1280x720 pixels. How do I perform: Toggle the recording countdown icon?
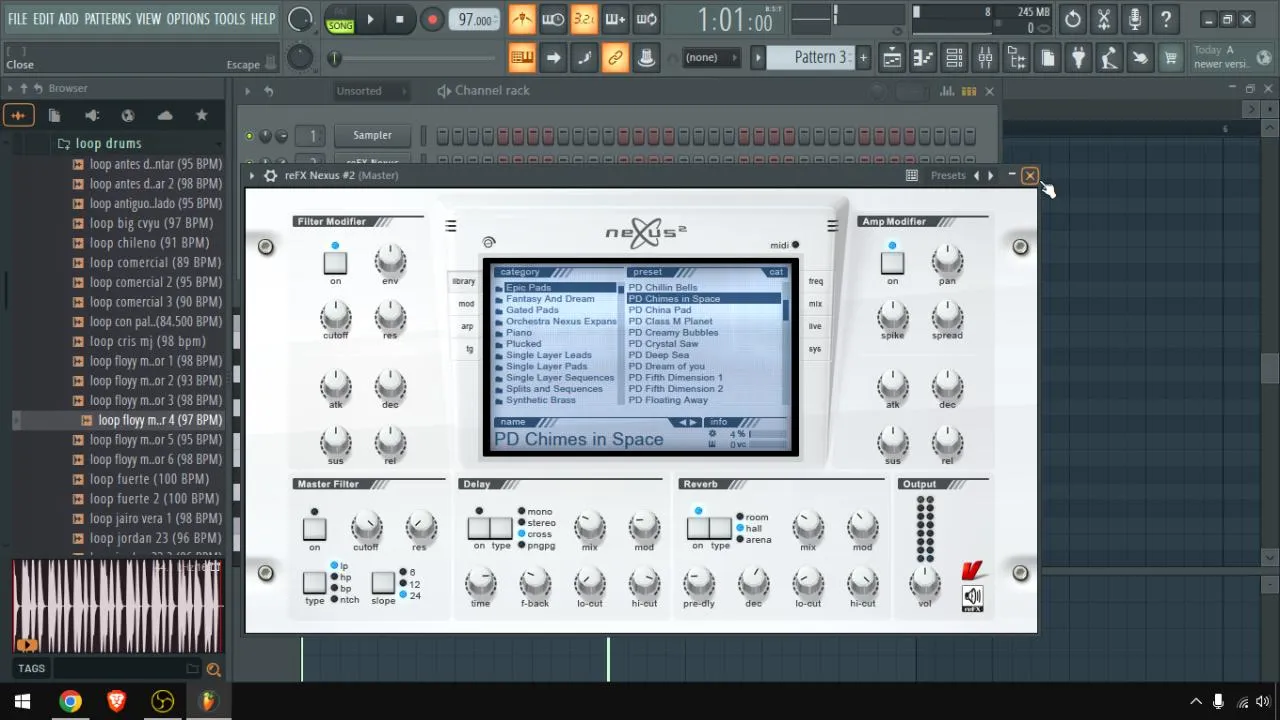click(x=584, y=19)
